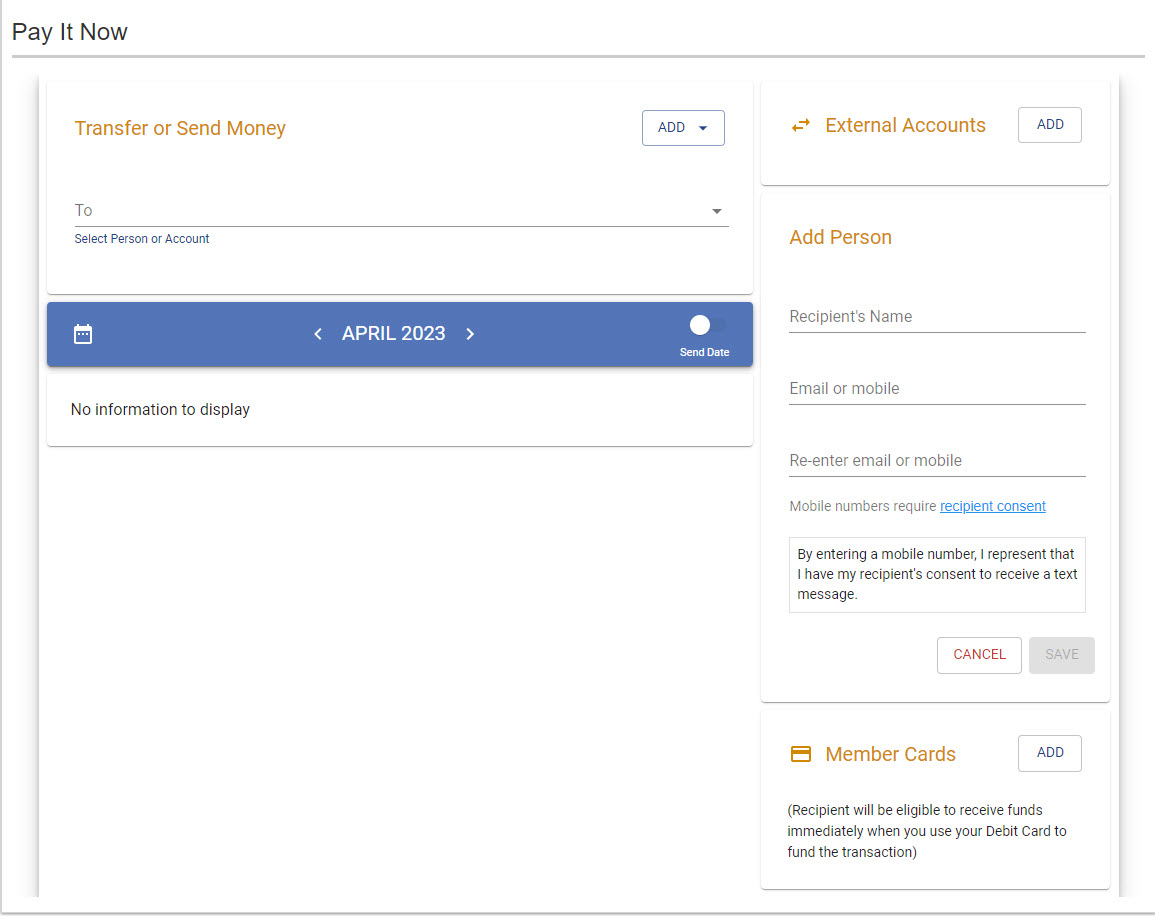1155x916 pixels.
Task: Expand the Select Person or Account picker
Action: point(142,238)
